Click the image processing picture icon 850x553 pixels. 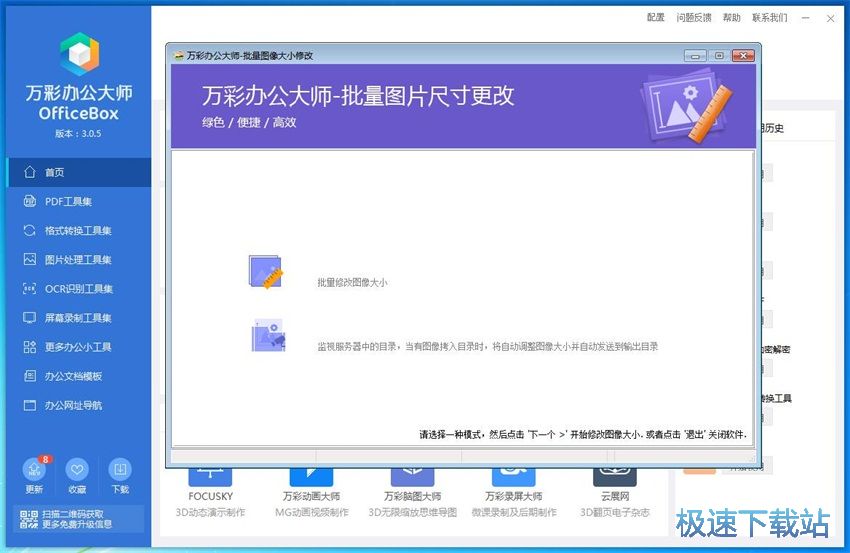click(30, 259)
